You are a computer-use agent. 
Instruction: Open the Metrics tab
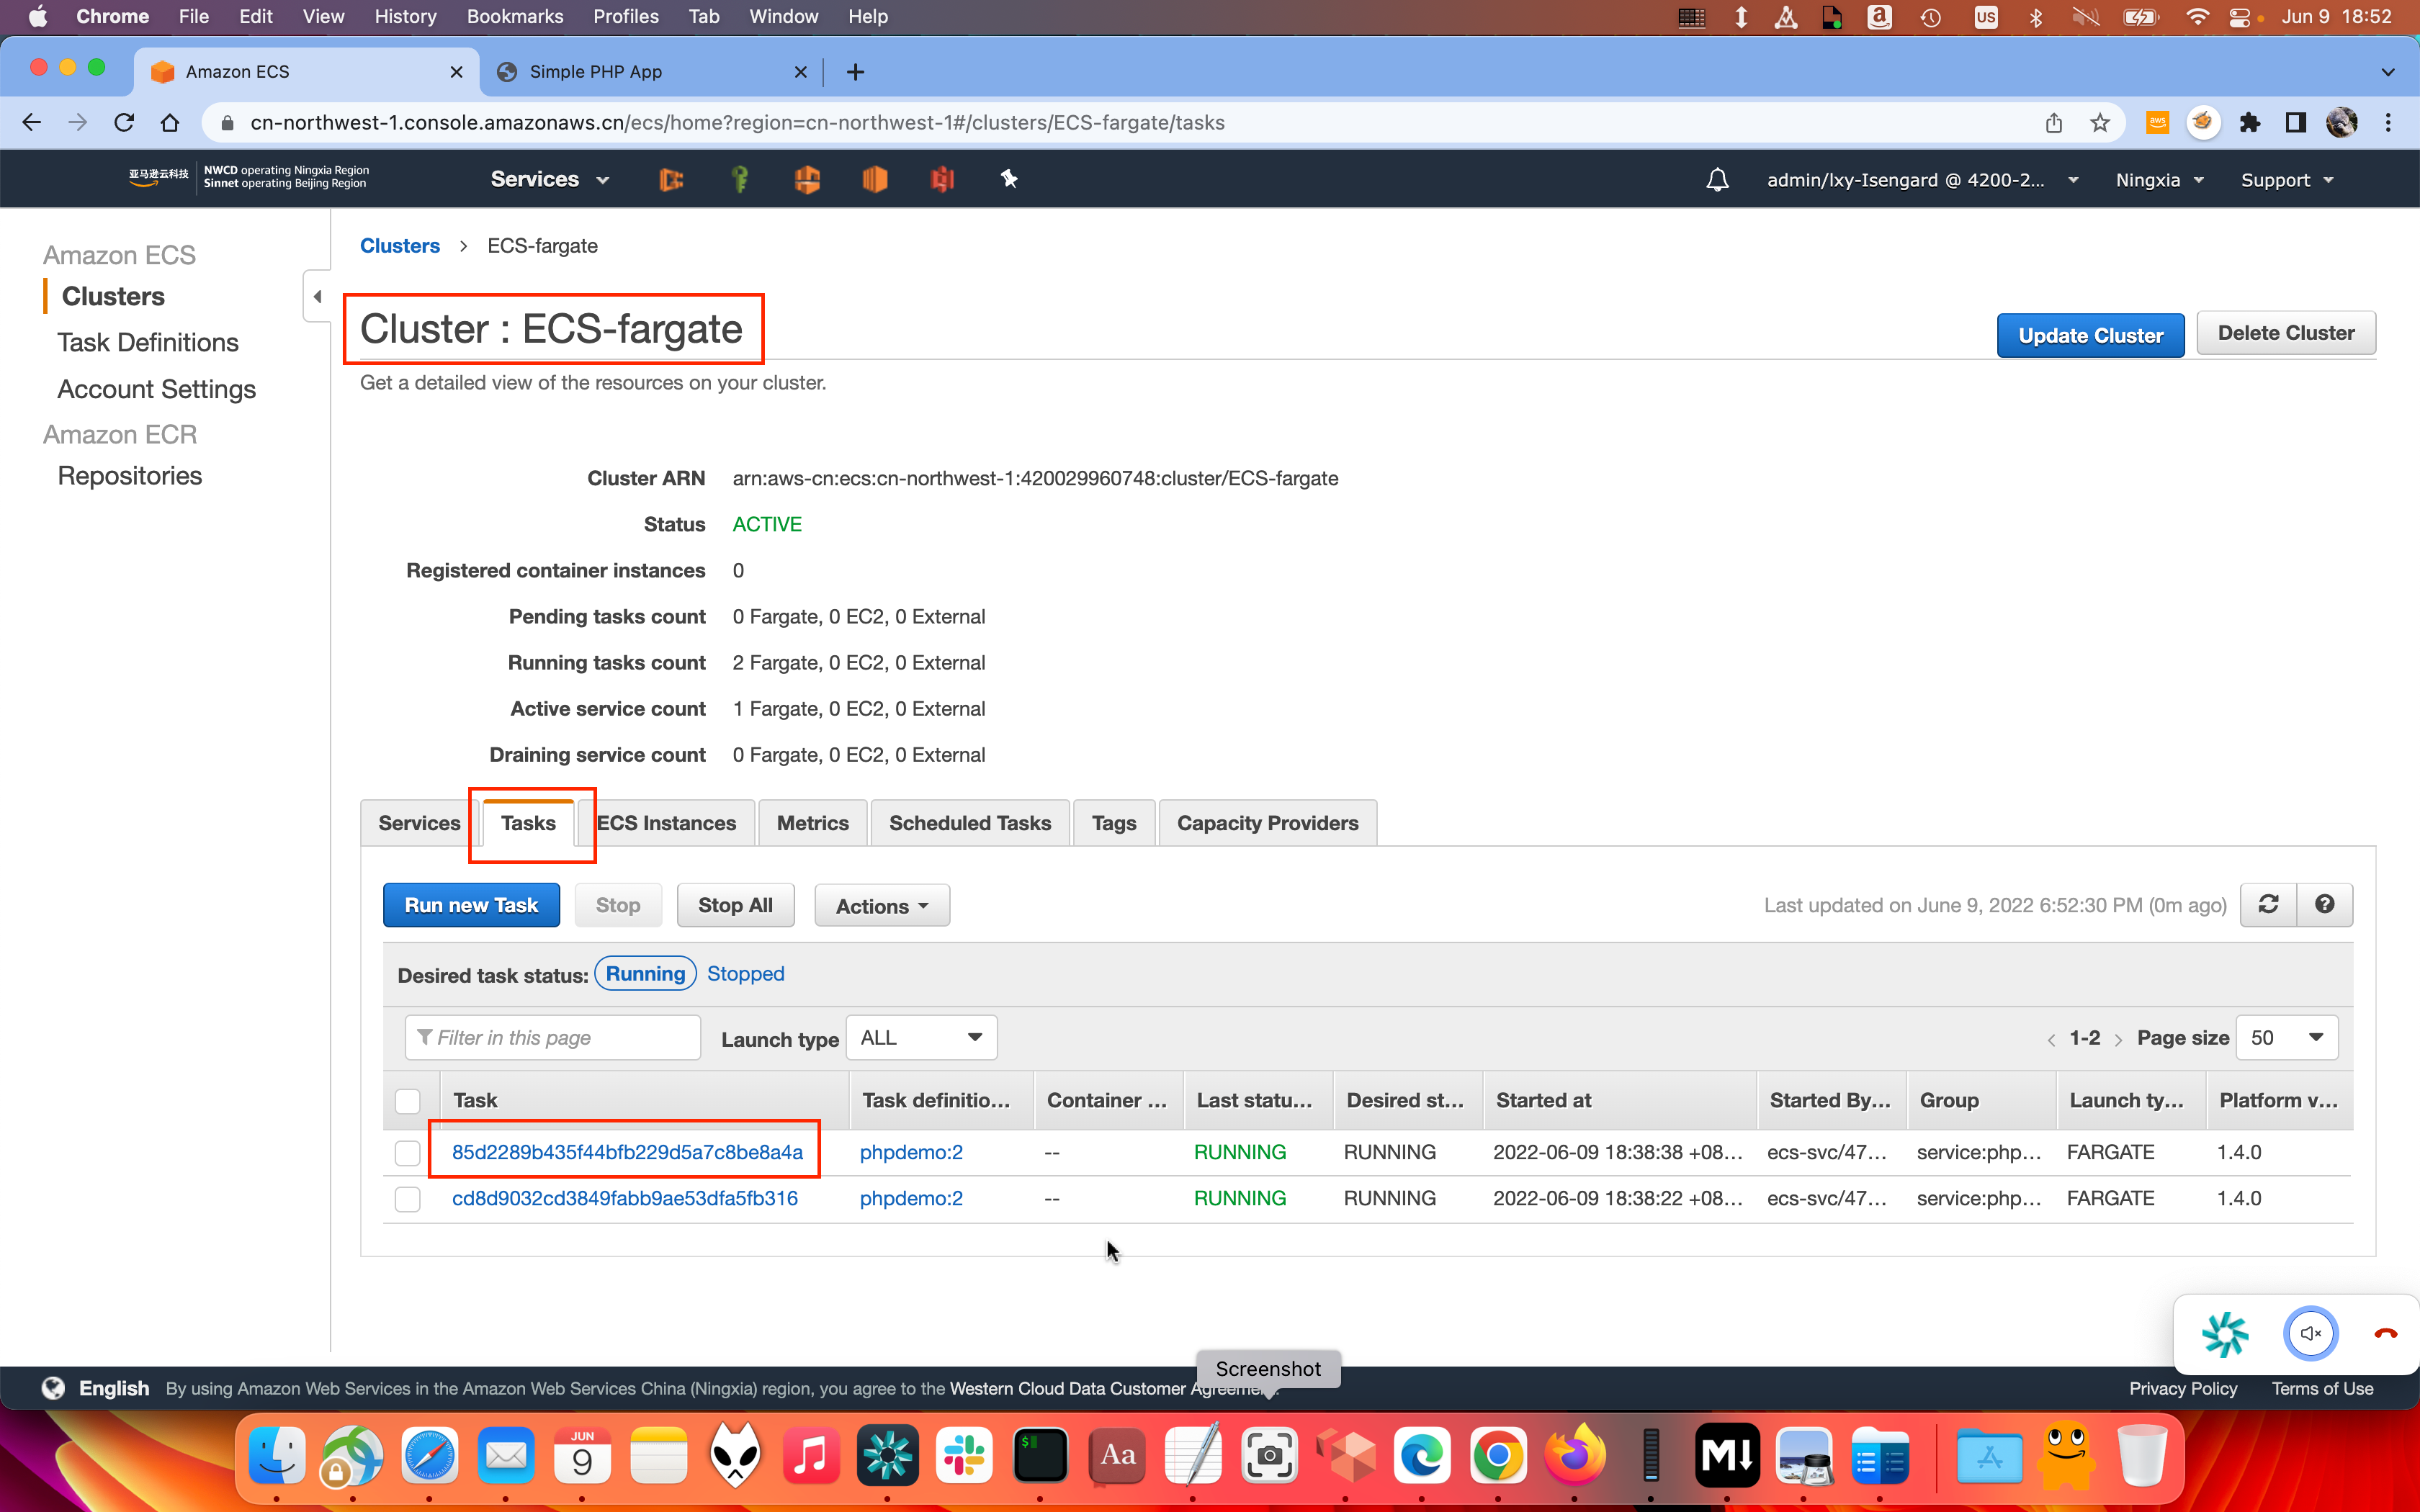(x=812, y=823)
